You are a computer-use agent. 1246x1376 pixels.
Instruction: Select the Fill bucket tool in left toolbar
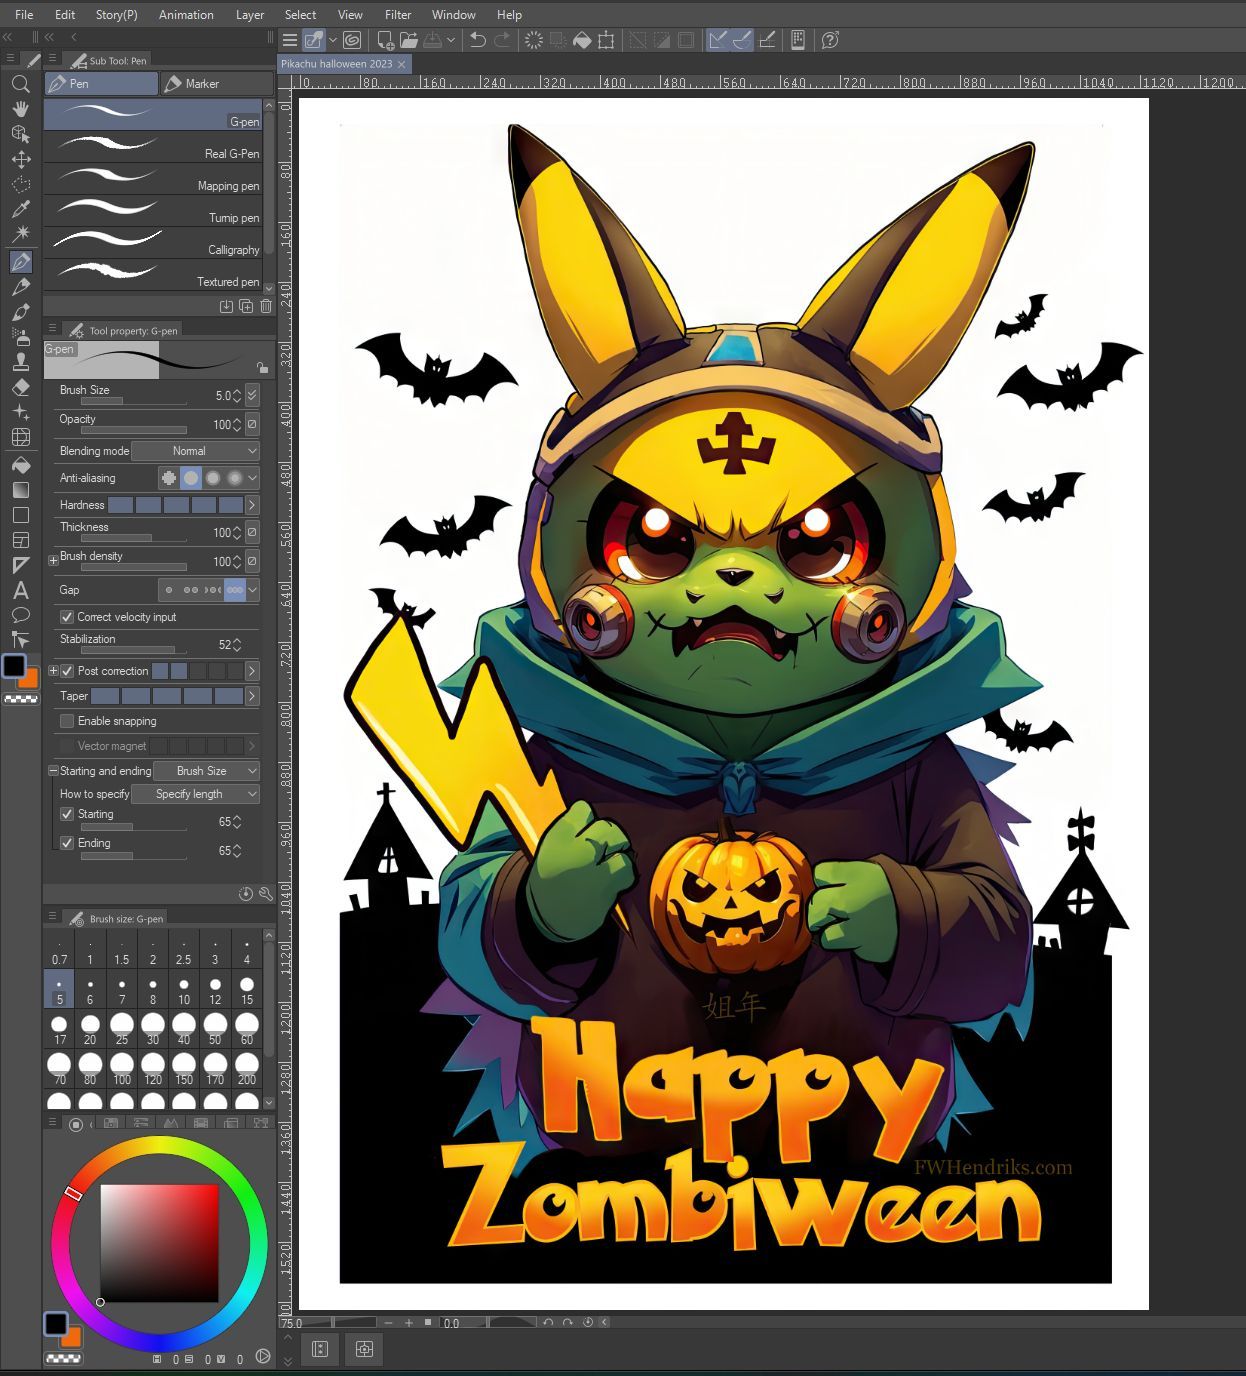(20, 465)
